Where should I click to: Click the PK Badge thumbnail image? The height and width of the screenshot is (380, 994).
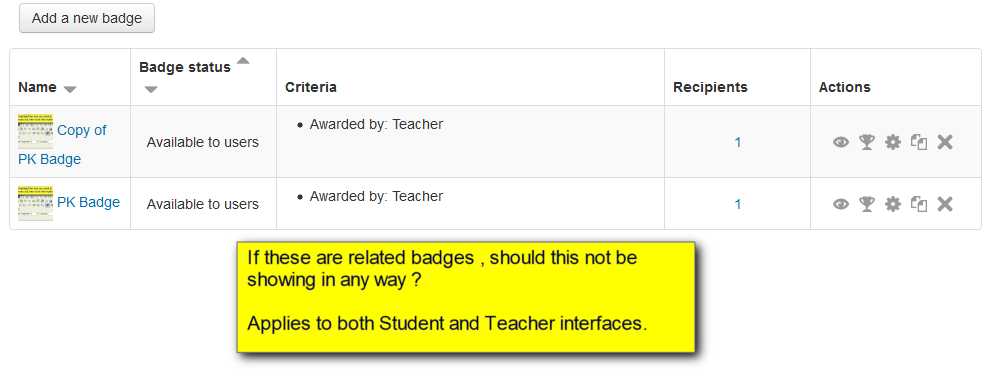(36, 203)
